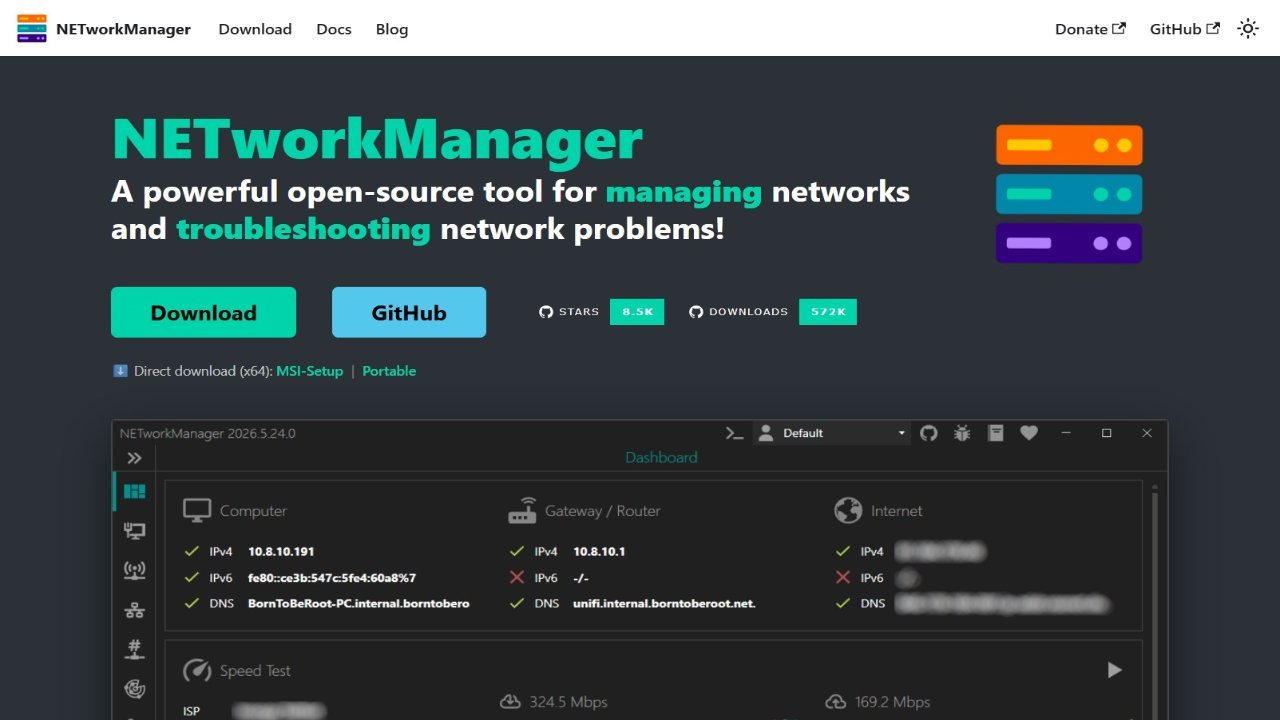The height and width of the screenshot is (720, 1280).
Task: Click the blue GitHub button
Action: click(x=409, y=312)
